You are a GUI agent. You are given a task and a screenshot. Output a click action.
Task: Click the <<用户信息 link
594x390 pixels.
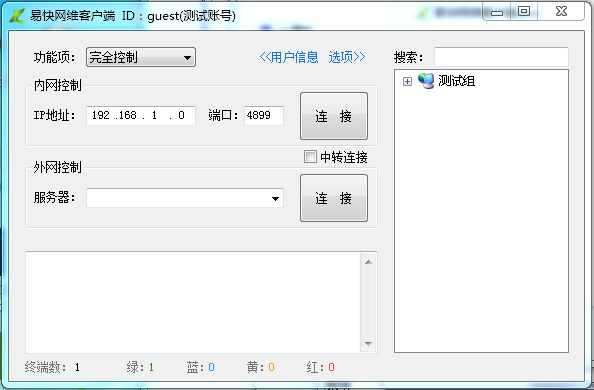pos(289,57)
